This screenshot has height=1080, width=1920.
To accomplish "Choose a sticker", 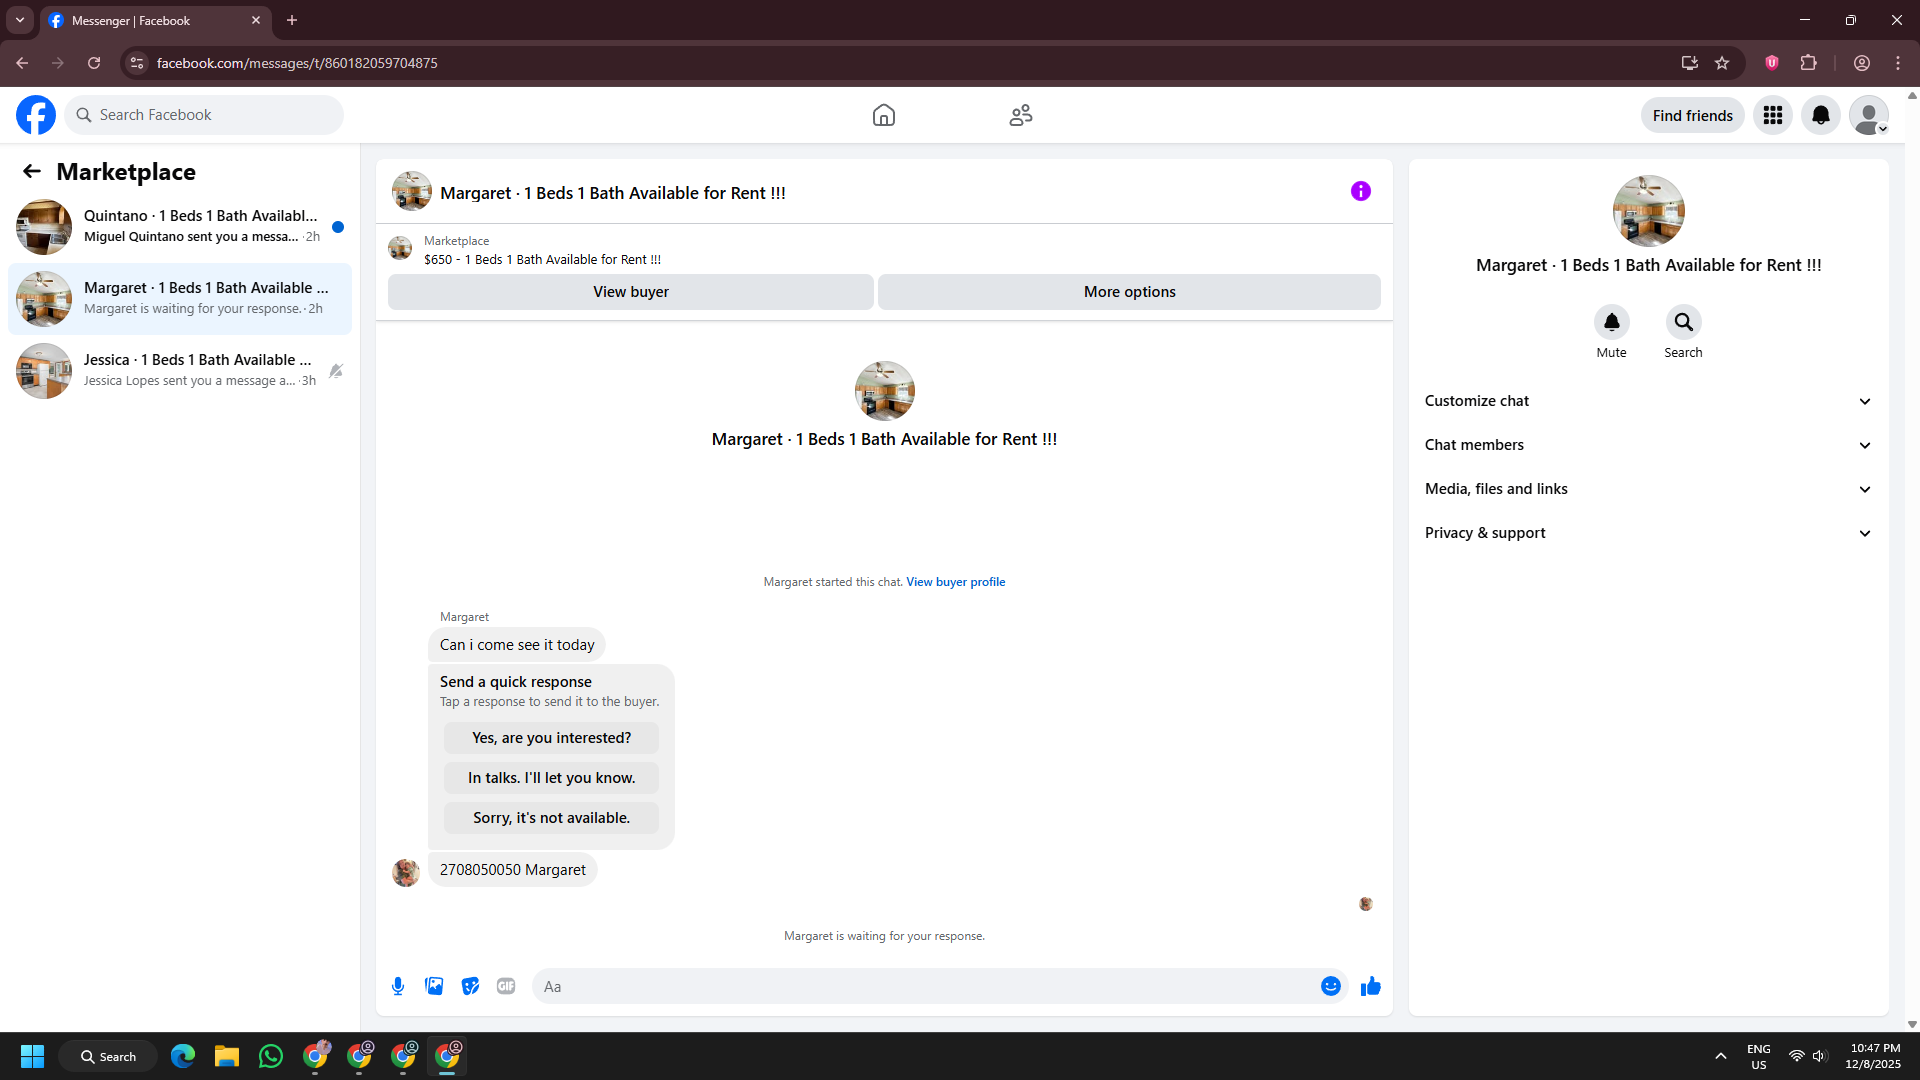I will coord(470,986).
